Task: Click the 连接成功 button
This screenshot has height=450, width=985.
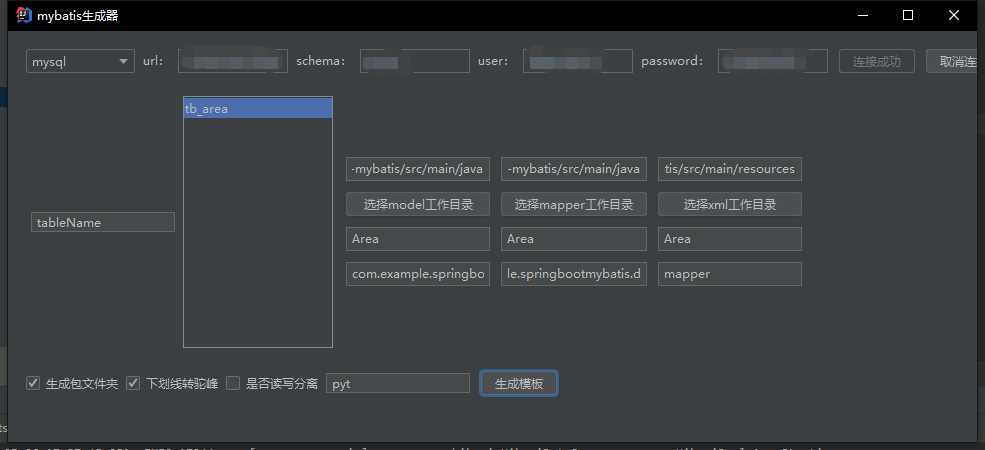Action: pyautogui.click(x=877, y=62)
